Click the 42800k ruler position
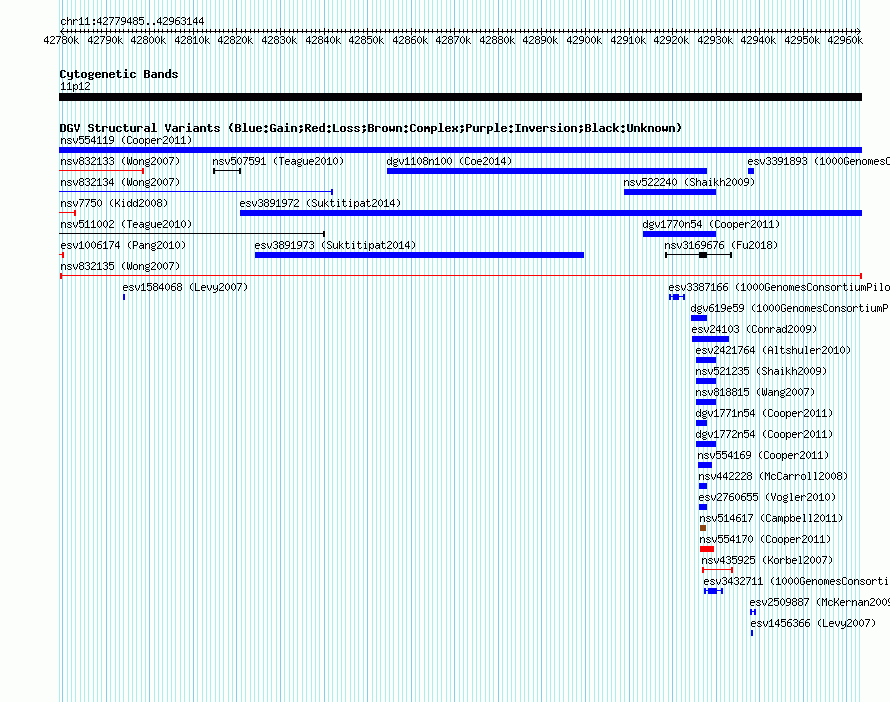Viewport: 890px width, 702px height. pos(148,40)
